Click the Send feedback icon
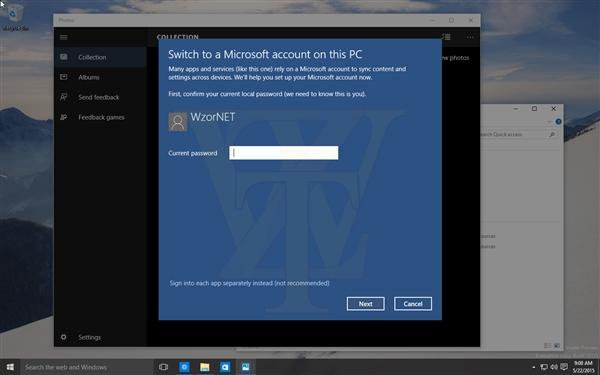This screenshot has width=600, height=375. tap(64, 97)
